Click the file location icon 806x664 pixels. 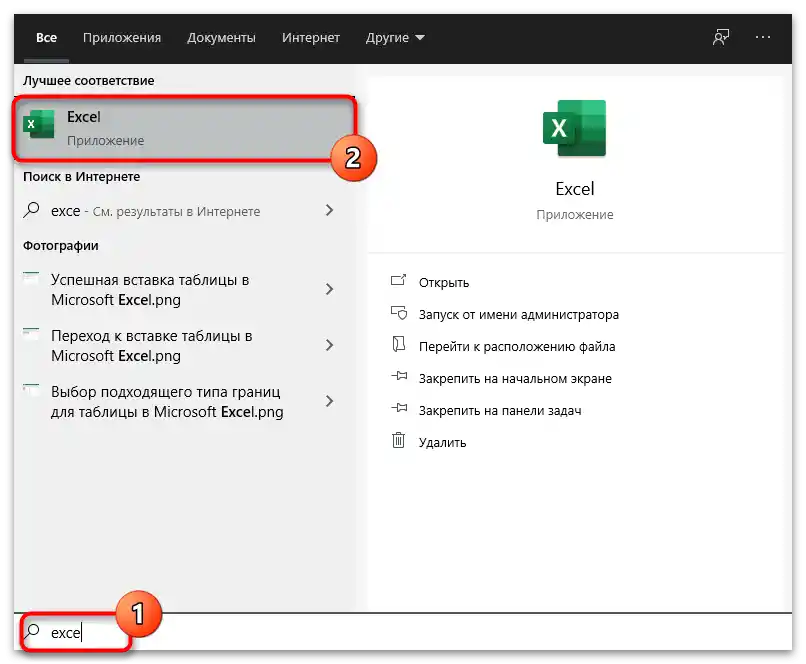(x=398, y=344)
